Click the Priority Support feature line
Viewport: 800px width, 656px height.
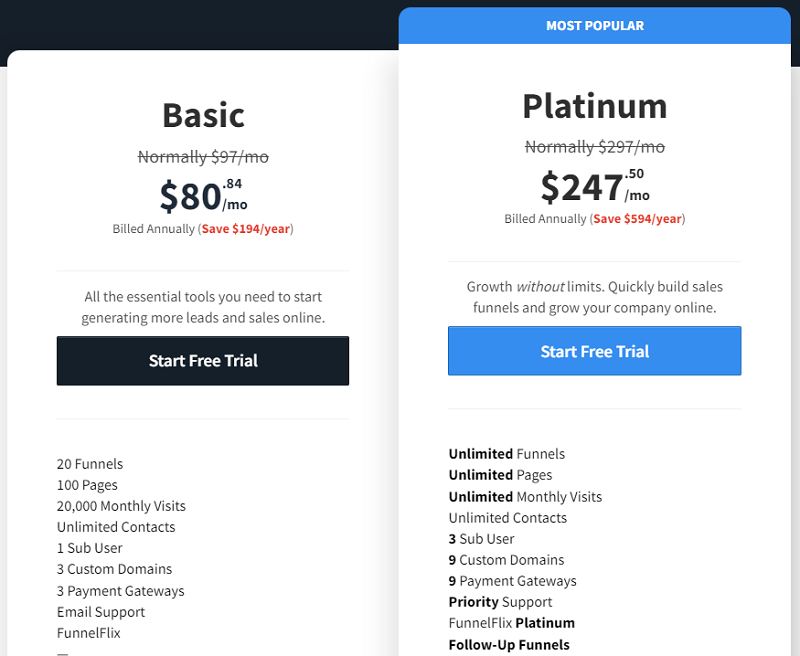click(500, 602)
